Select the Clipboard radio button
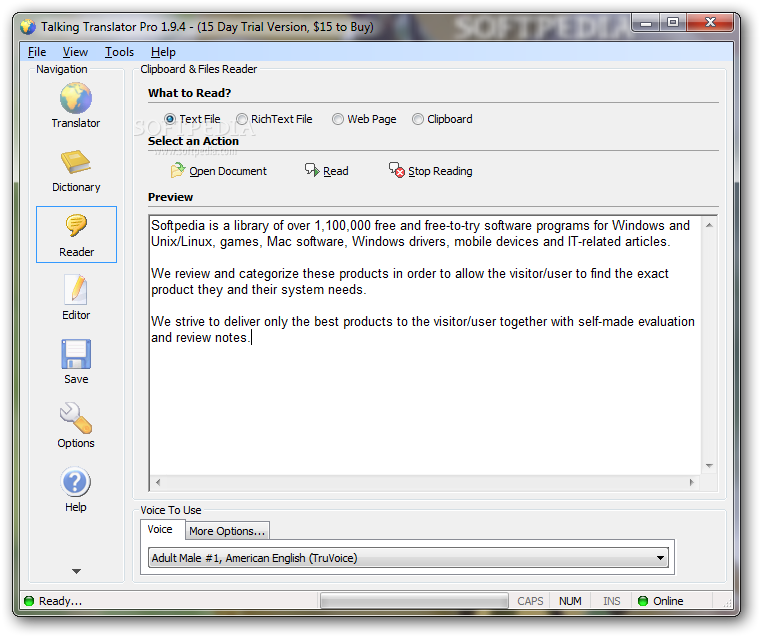The width and height of the screenshot is (761, 637). pos(417,119)
